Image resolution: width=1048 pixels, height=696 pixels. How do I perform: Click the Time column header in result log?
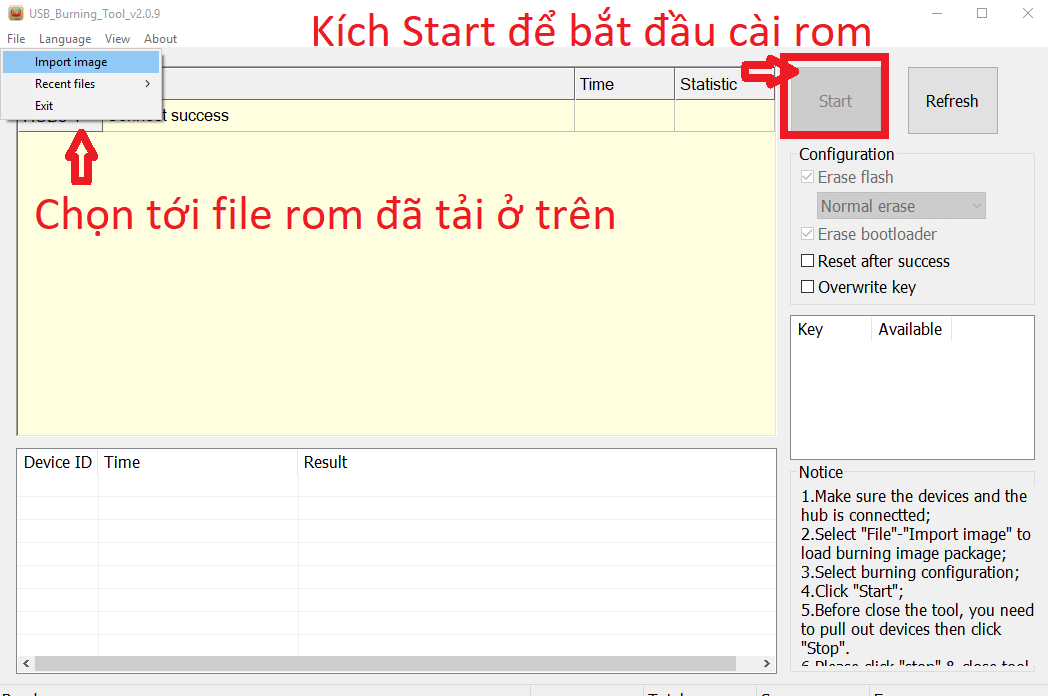(198, 462)
